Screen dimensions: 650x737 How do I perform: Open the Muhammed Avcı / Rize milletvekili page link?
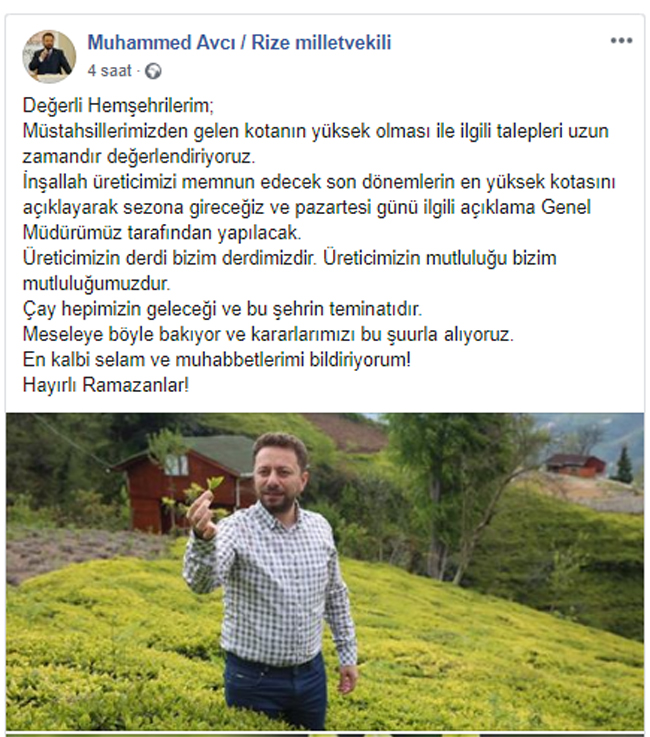[239, 42]
